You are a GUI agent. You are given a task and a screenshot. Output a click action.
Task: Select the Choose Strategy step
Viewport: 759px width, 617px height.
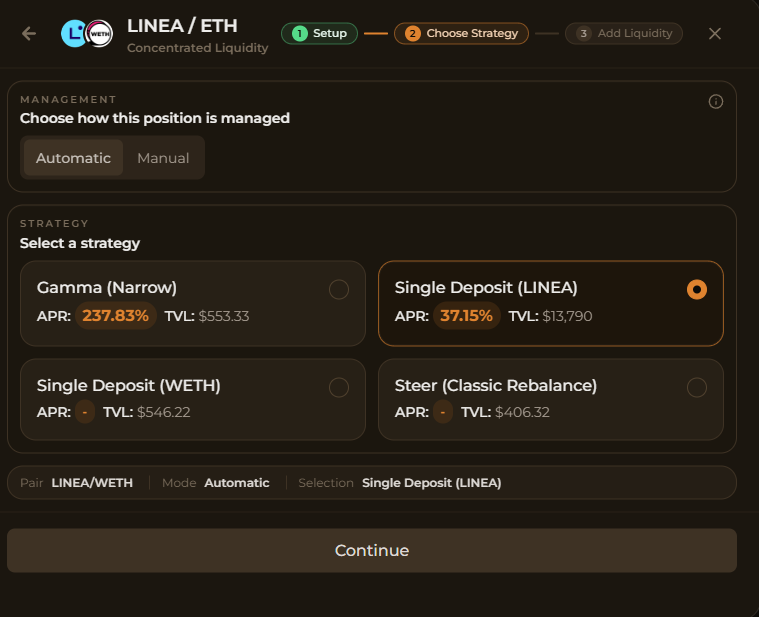point(461,33)
